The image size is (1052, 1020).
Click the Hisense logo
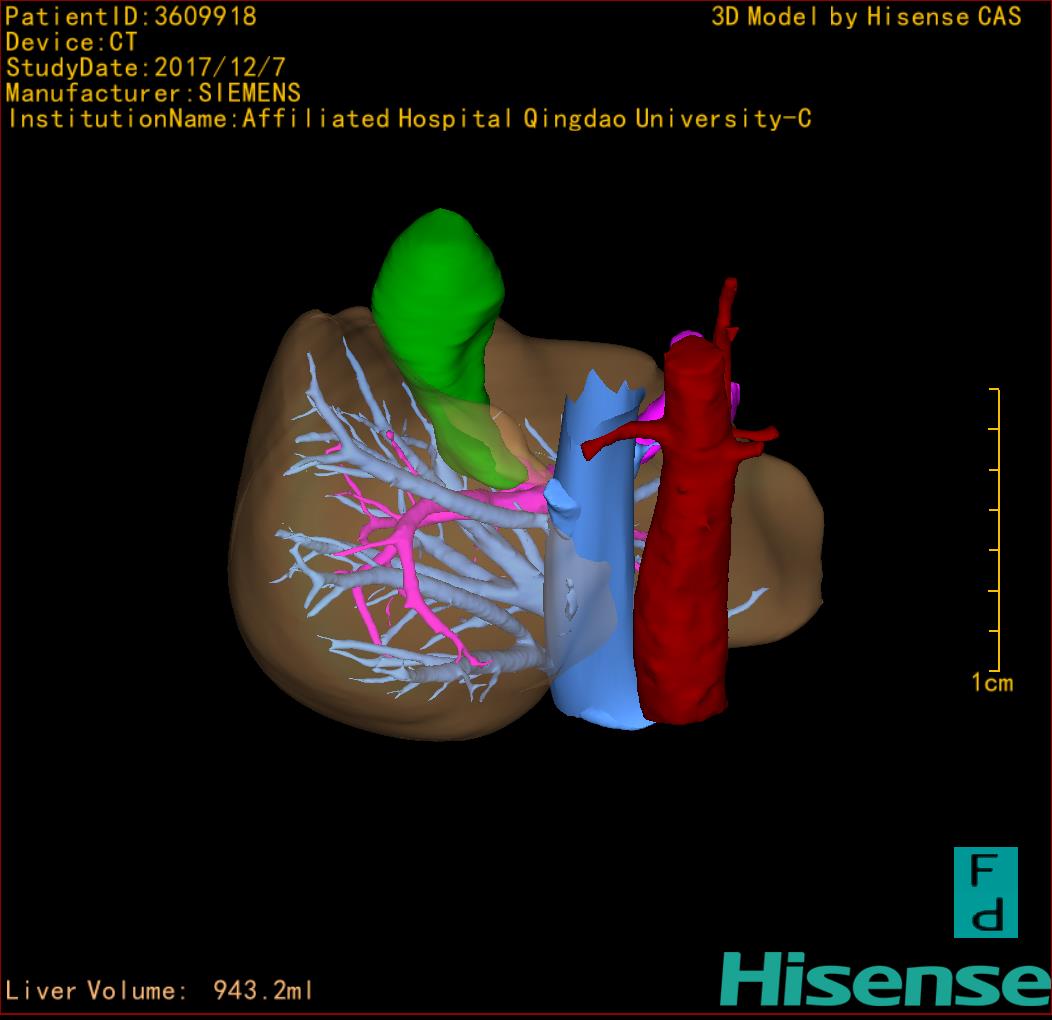[x=885, y=979]
